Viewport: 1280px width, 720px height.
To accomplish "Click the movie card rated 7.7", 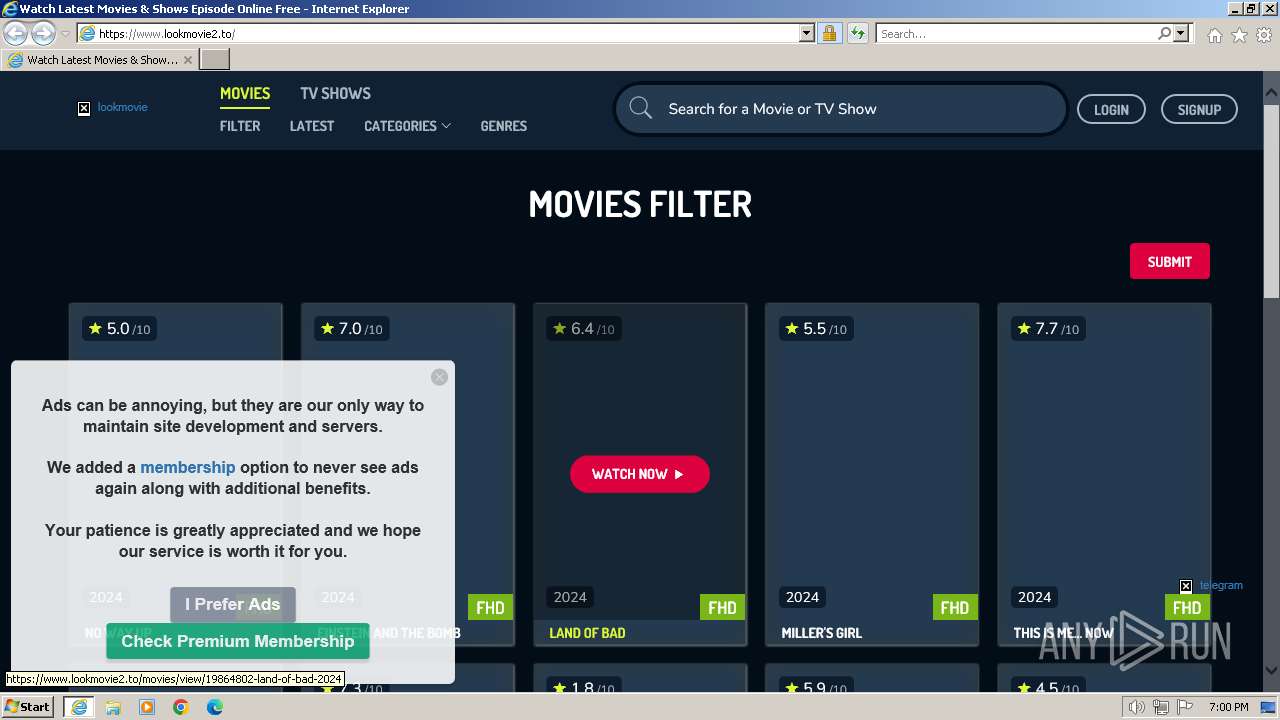I will pyautogui.click(x=1104, y=474).
